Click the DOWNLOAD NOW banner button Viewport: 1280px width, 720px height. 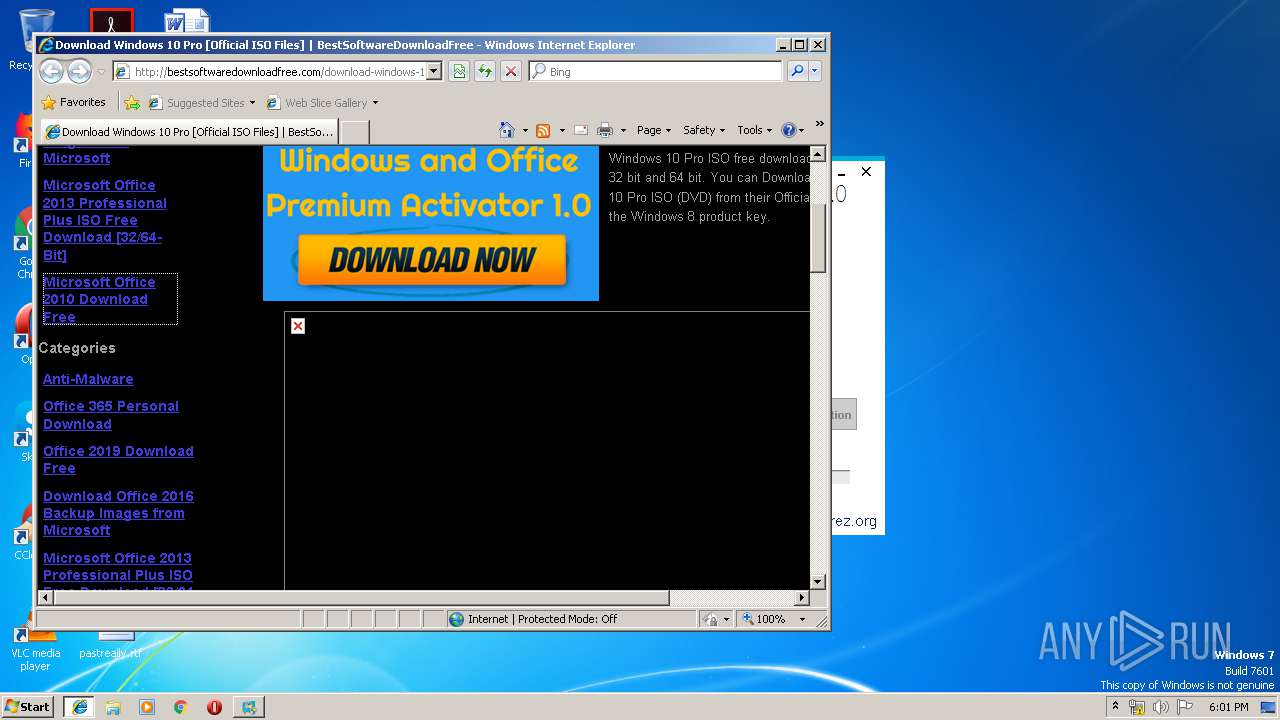(x=432, y=260)
